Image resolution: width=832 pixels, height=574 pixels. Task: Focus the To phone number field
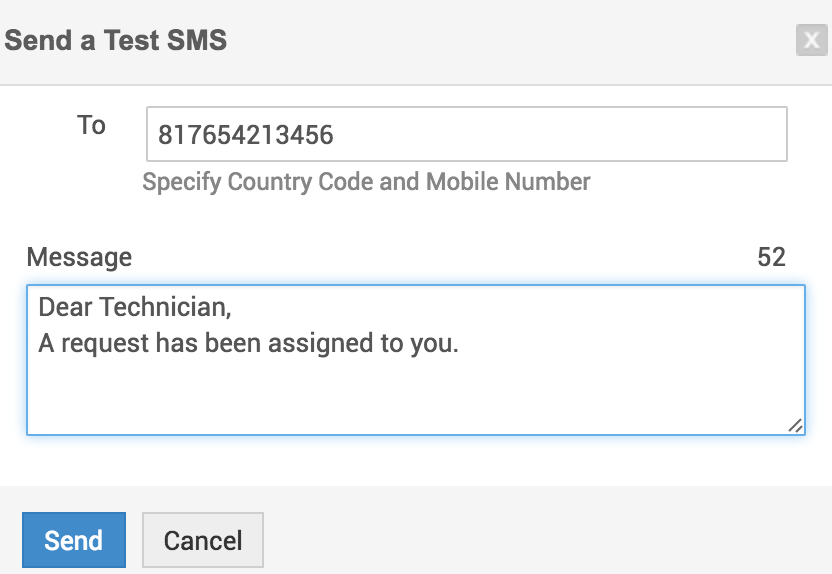click(x=560, y=134)
